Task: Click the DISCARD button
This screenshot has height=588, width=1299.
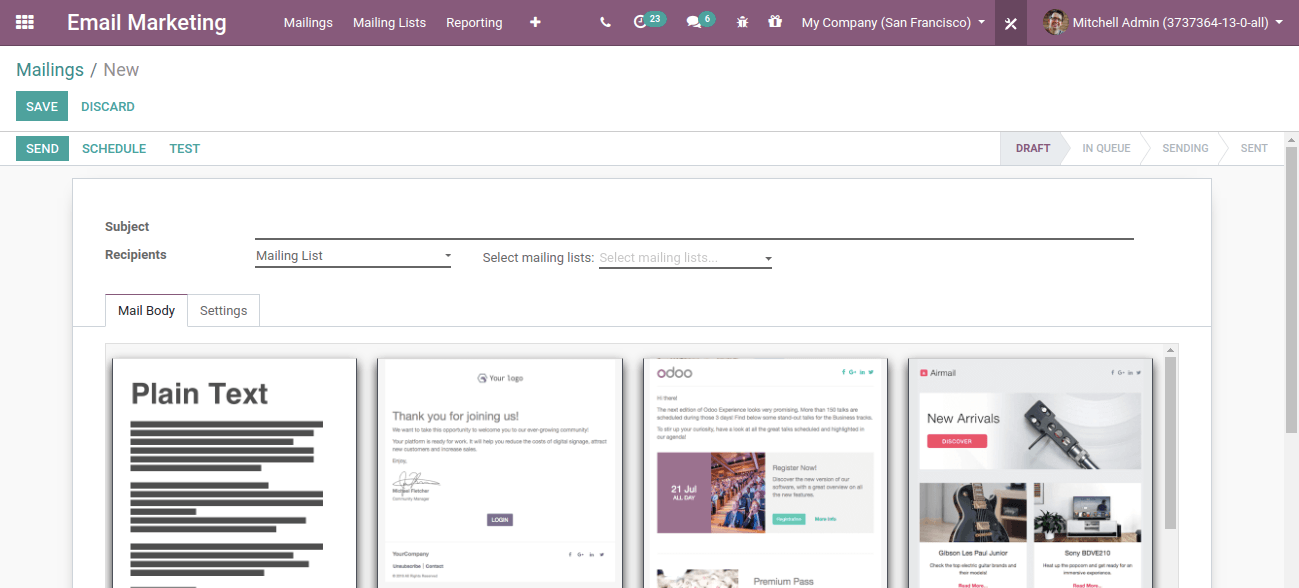Action: (x=108, y=106)
